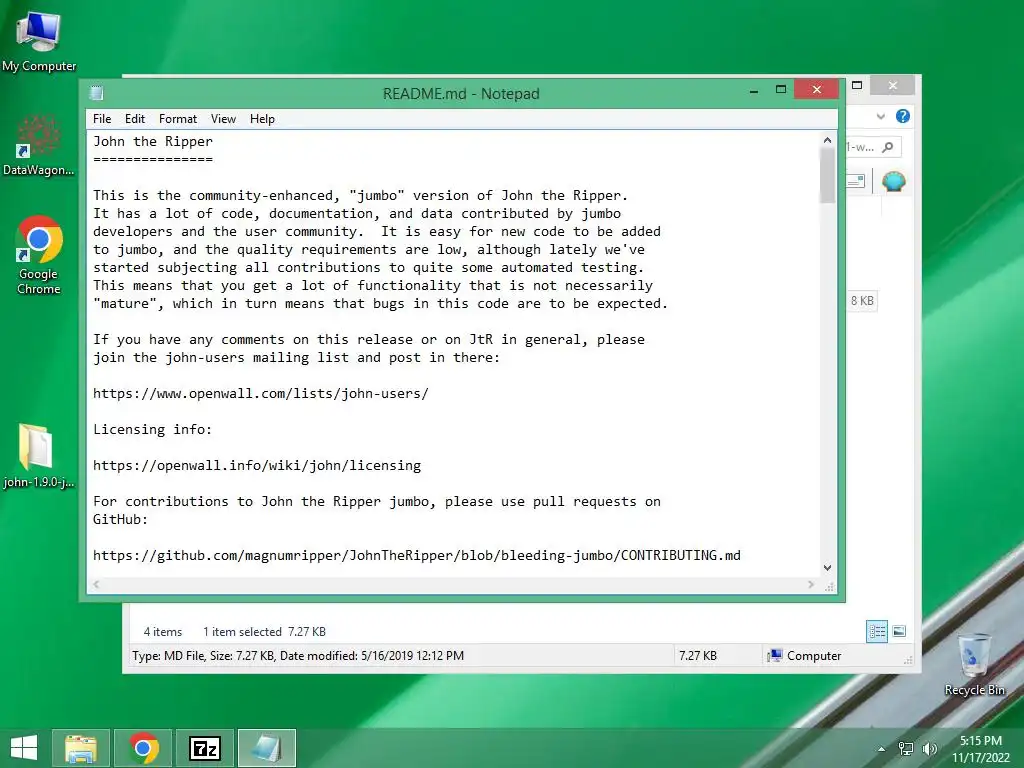The width and height of the screenshot is (1024, 768).
Task: Click the search magnifier in Explorer window
Action: 888,148
